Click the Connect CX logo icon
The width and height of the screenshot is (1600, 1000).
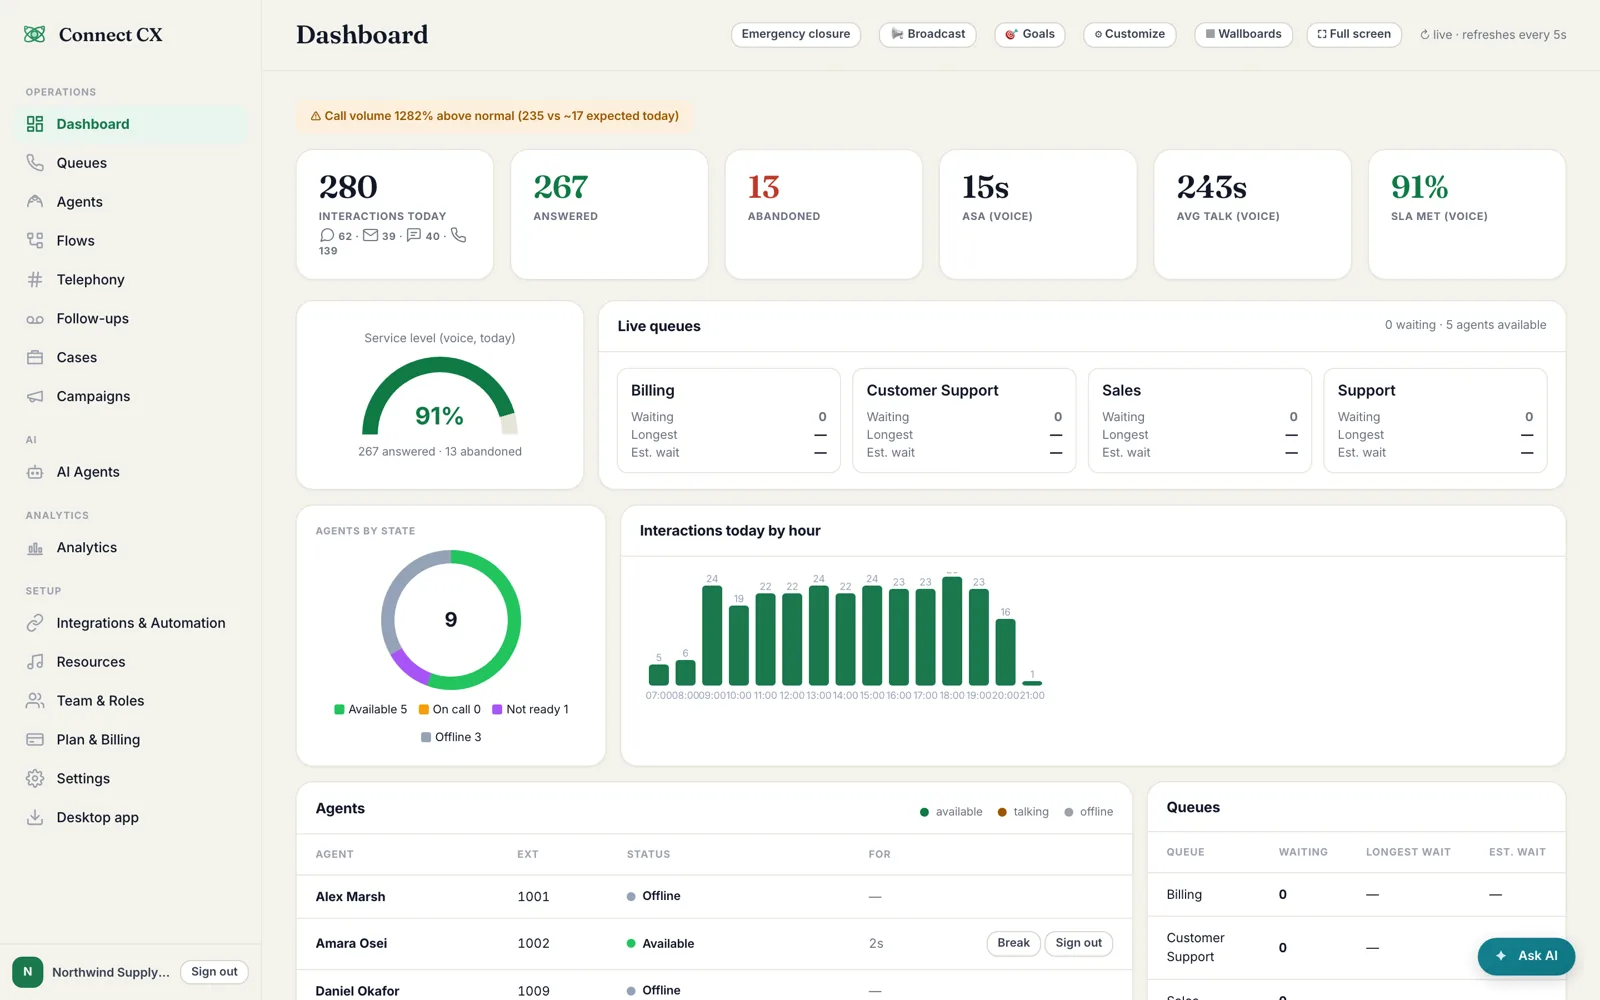[35, 34]
